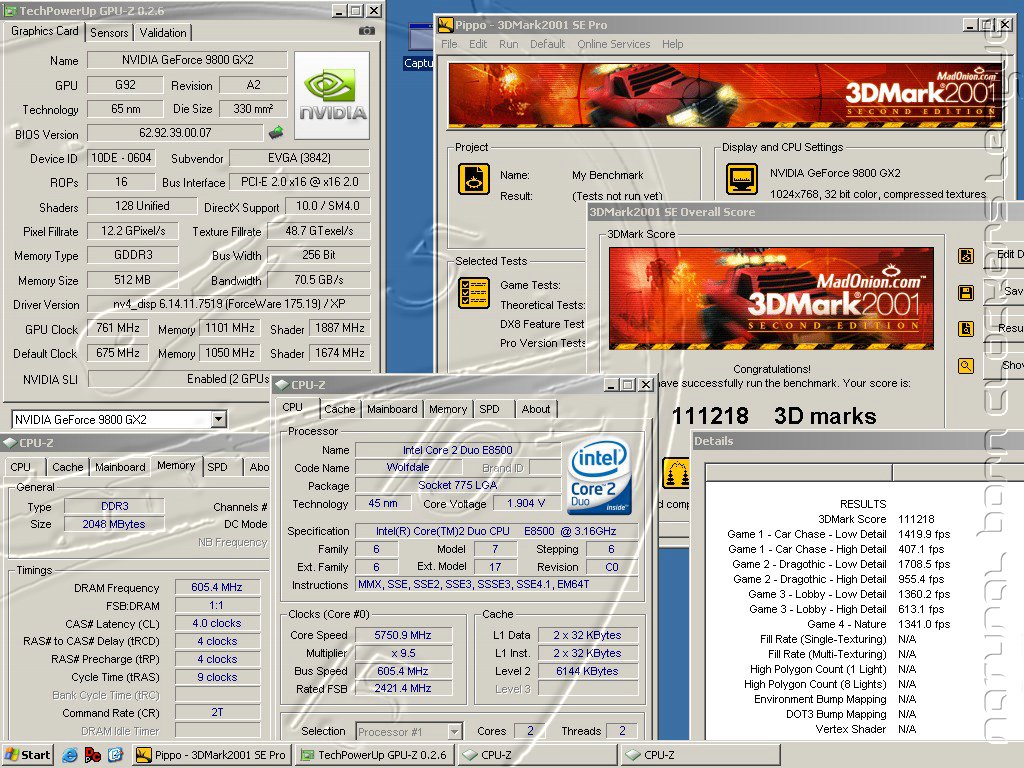Click the memory size value '2048 MBytes'
1024x768 pixels.
[114, 524]
